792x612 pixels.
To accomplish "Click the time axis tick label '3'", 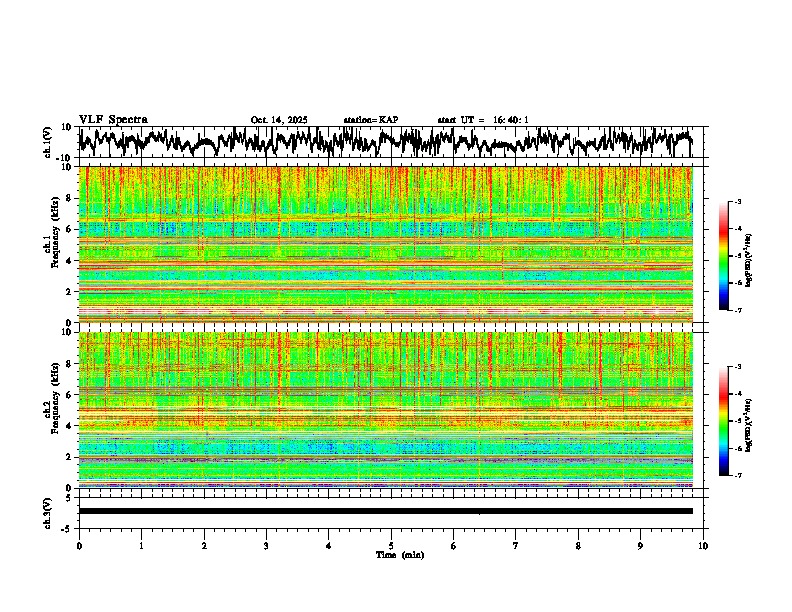I will click(266, 546).
